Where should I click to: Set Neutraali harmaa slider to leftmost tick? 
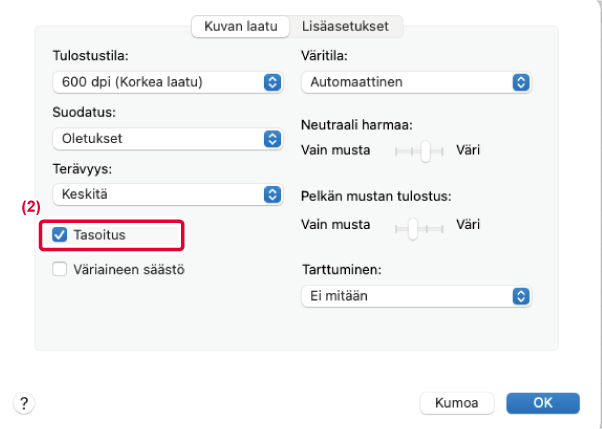click(397, 151)
